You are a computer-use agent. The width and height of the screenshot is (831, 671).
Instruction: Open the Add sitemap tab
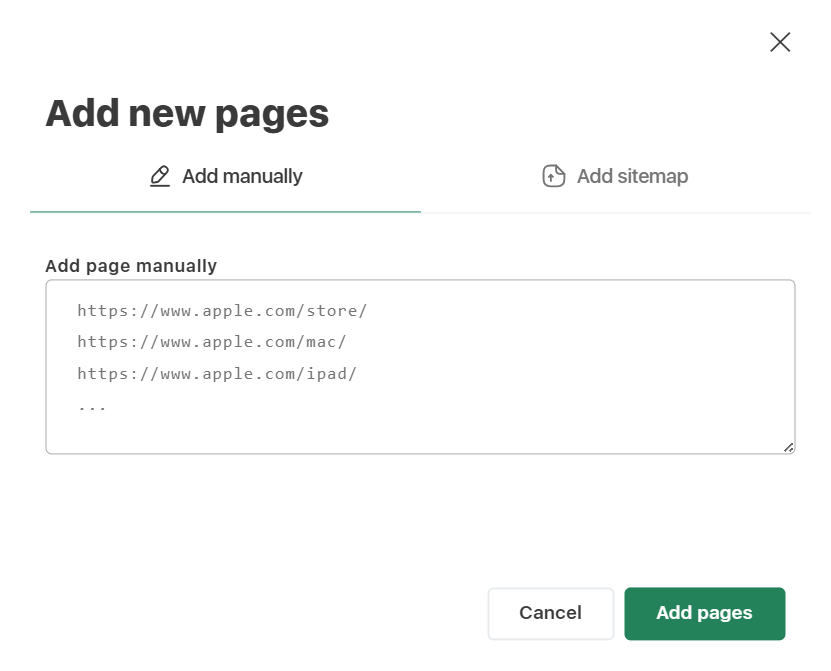(615, 177)
